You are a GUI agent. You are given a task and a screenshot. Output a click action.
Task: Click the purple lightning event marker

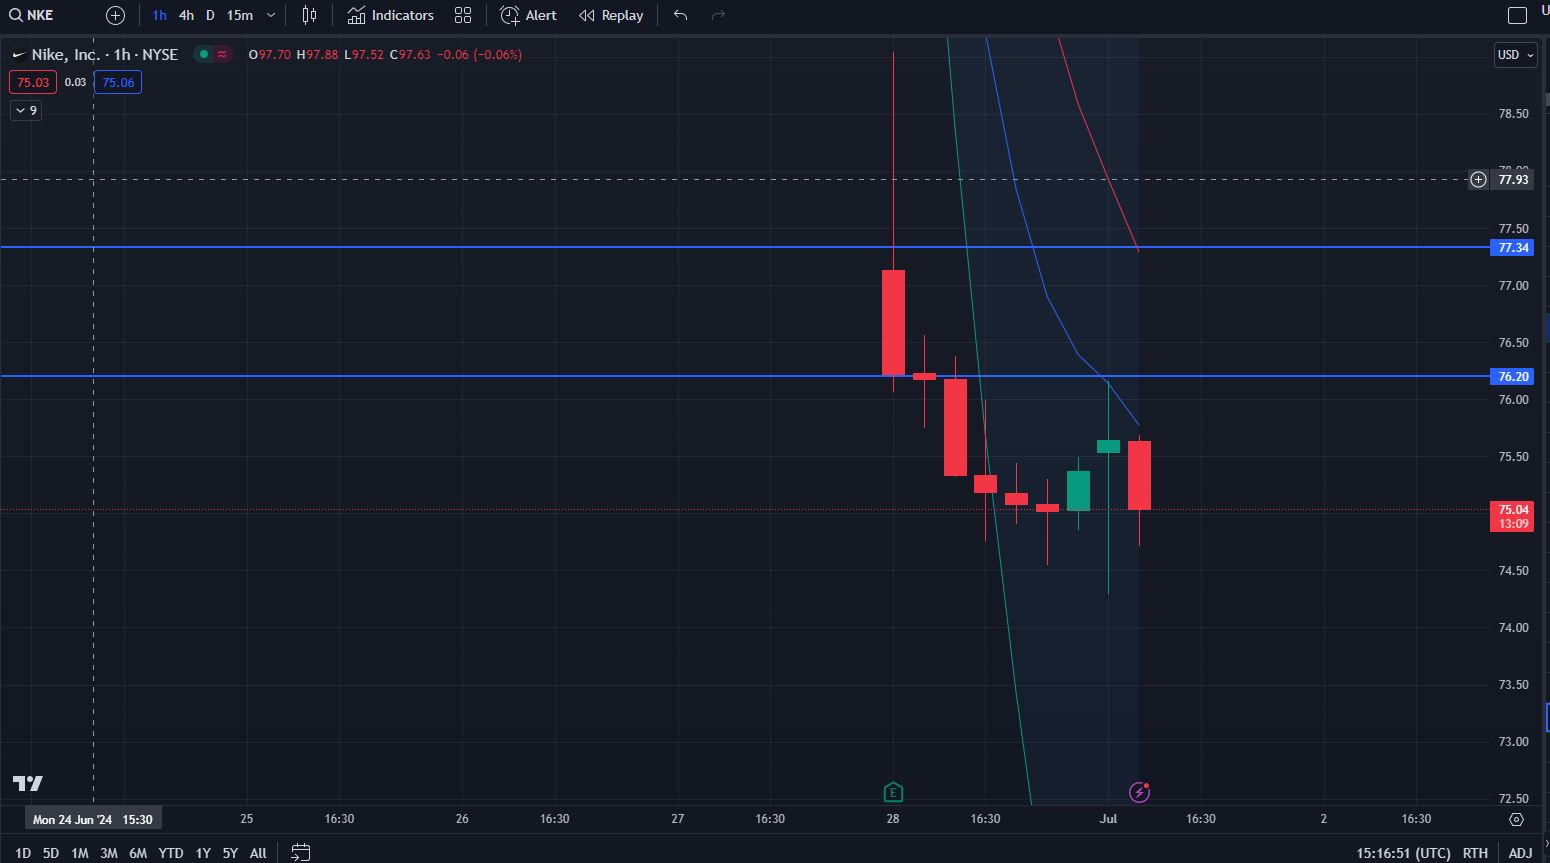point(1139,792)
